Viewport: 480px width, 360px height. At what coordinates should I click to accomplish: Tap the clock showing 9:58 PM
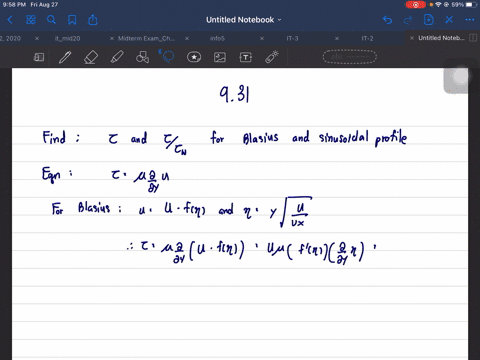coord(14,5)
